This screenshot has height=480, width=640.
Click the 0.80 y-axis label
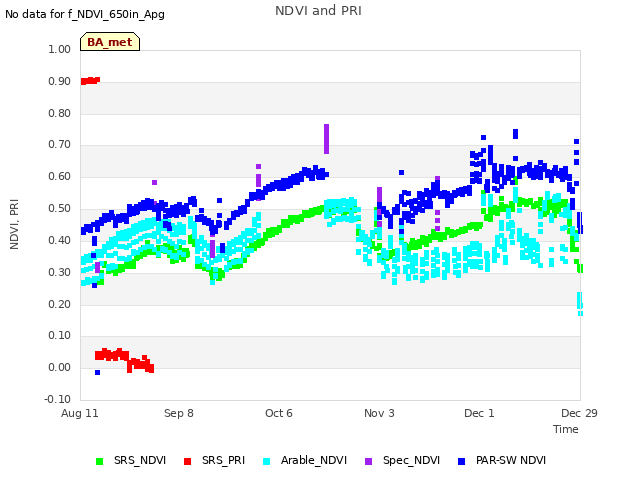point(60,113)
